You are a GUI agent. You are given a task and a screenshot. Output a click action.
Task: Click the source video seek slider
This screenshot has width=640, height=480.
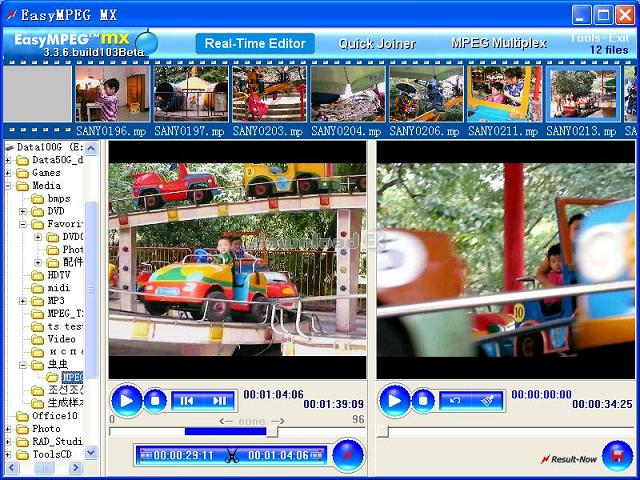237,431
